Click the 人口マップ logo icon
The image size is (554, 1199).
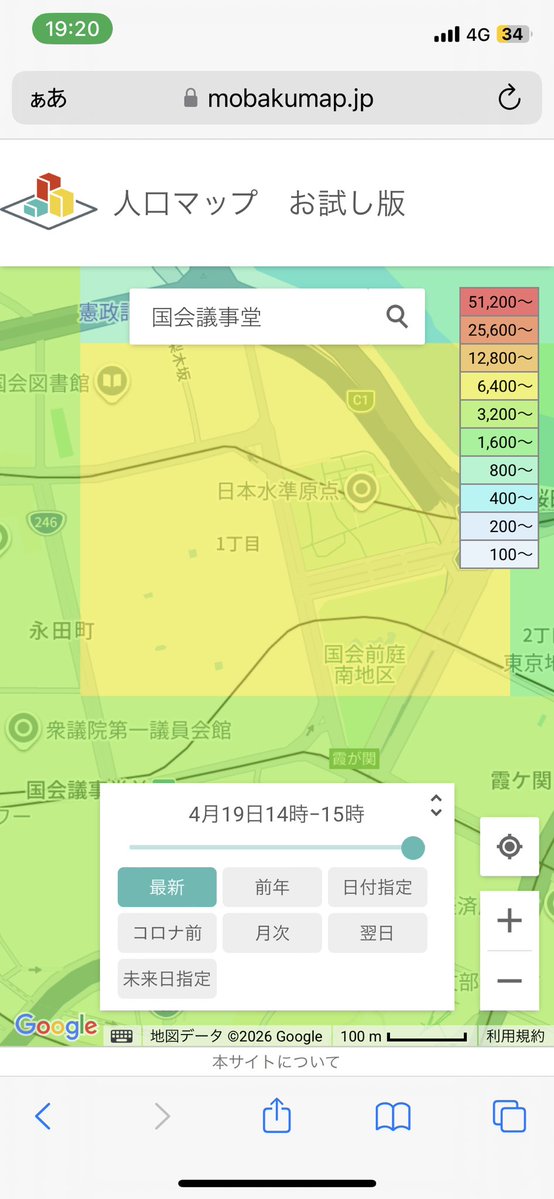[49, 201]
